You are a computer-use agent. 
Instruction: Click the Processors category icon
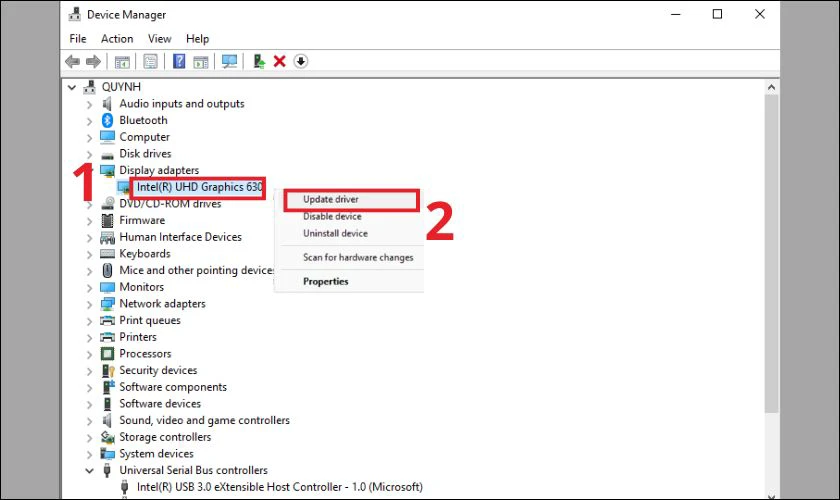pos(107,354)
